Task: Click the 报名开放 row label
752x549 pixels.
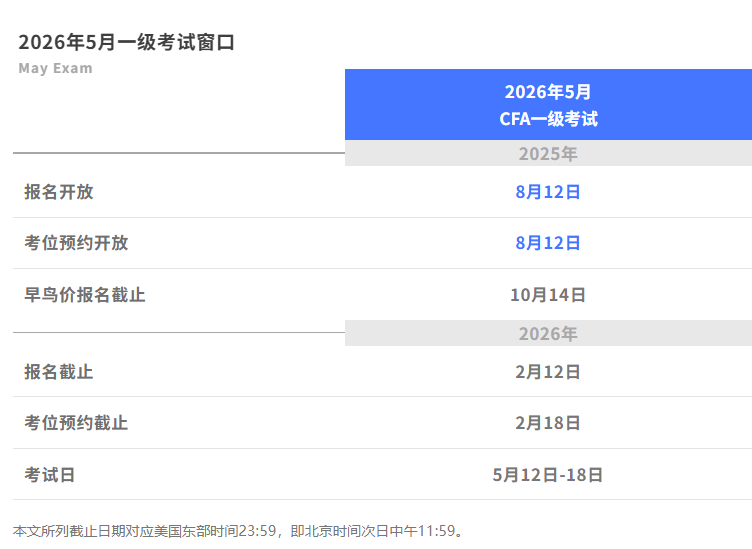Action: (x=59, y=192)
